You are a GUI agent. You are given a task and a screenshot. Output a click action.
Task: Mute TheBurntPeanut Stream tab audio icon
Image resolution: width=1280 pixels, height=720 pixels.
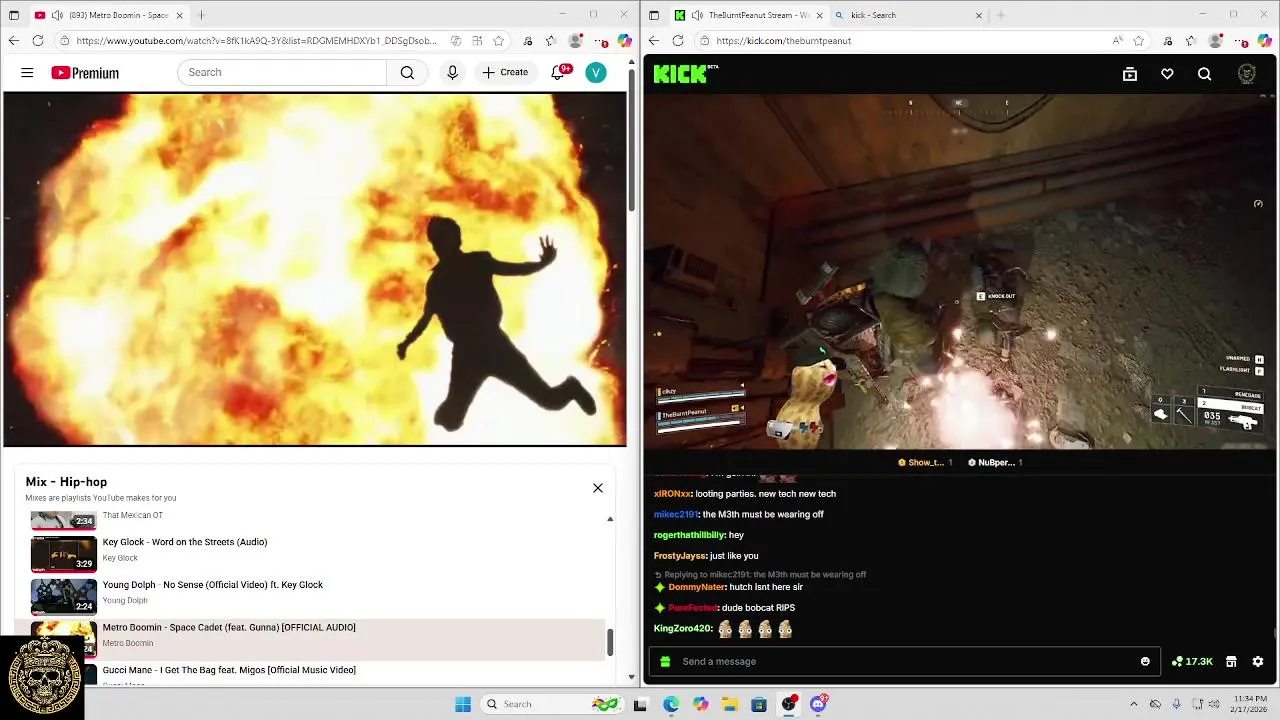click(x=697, y=15)
